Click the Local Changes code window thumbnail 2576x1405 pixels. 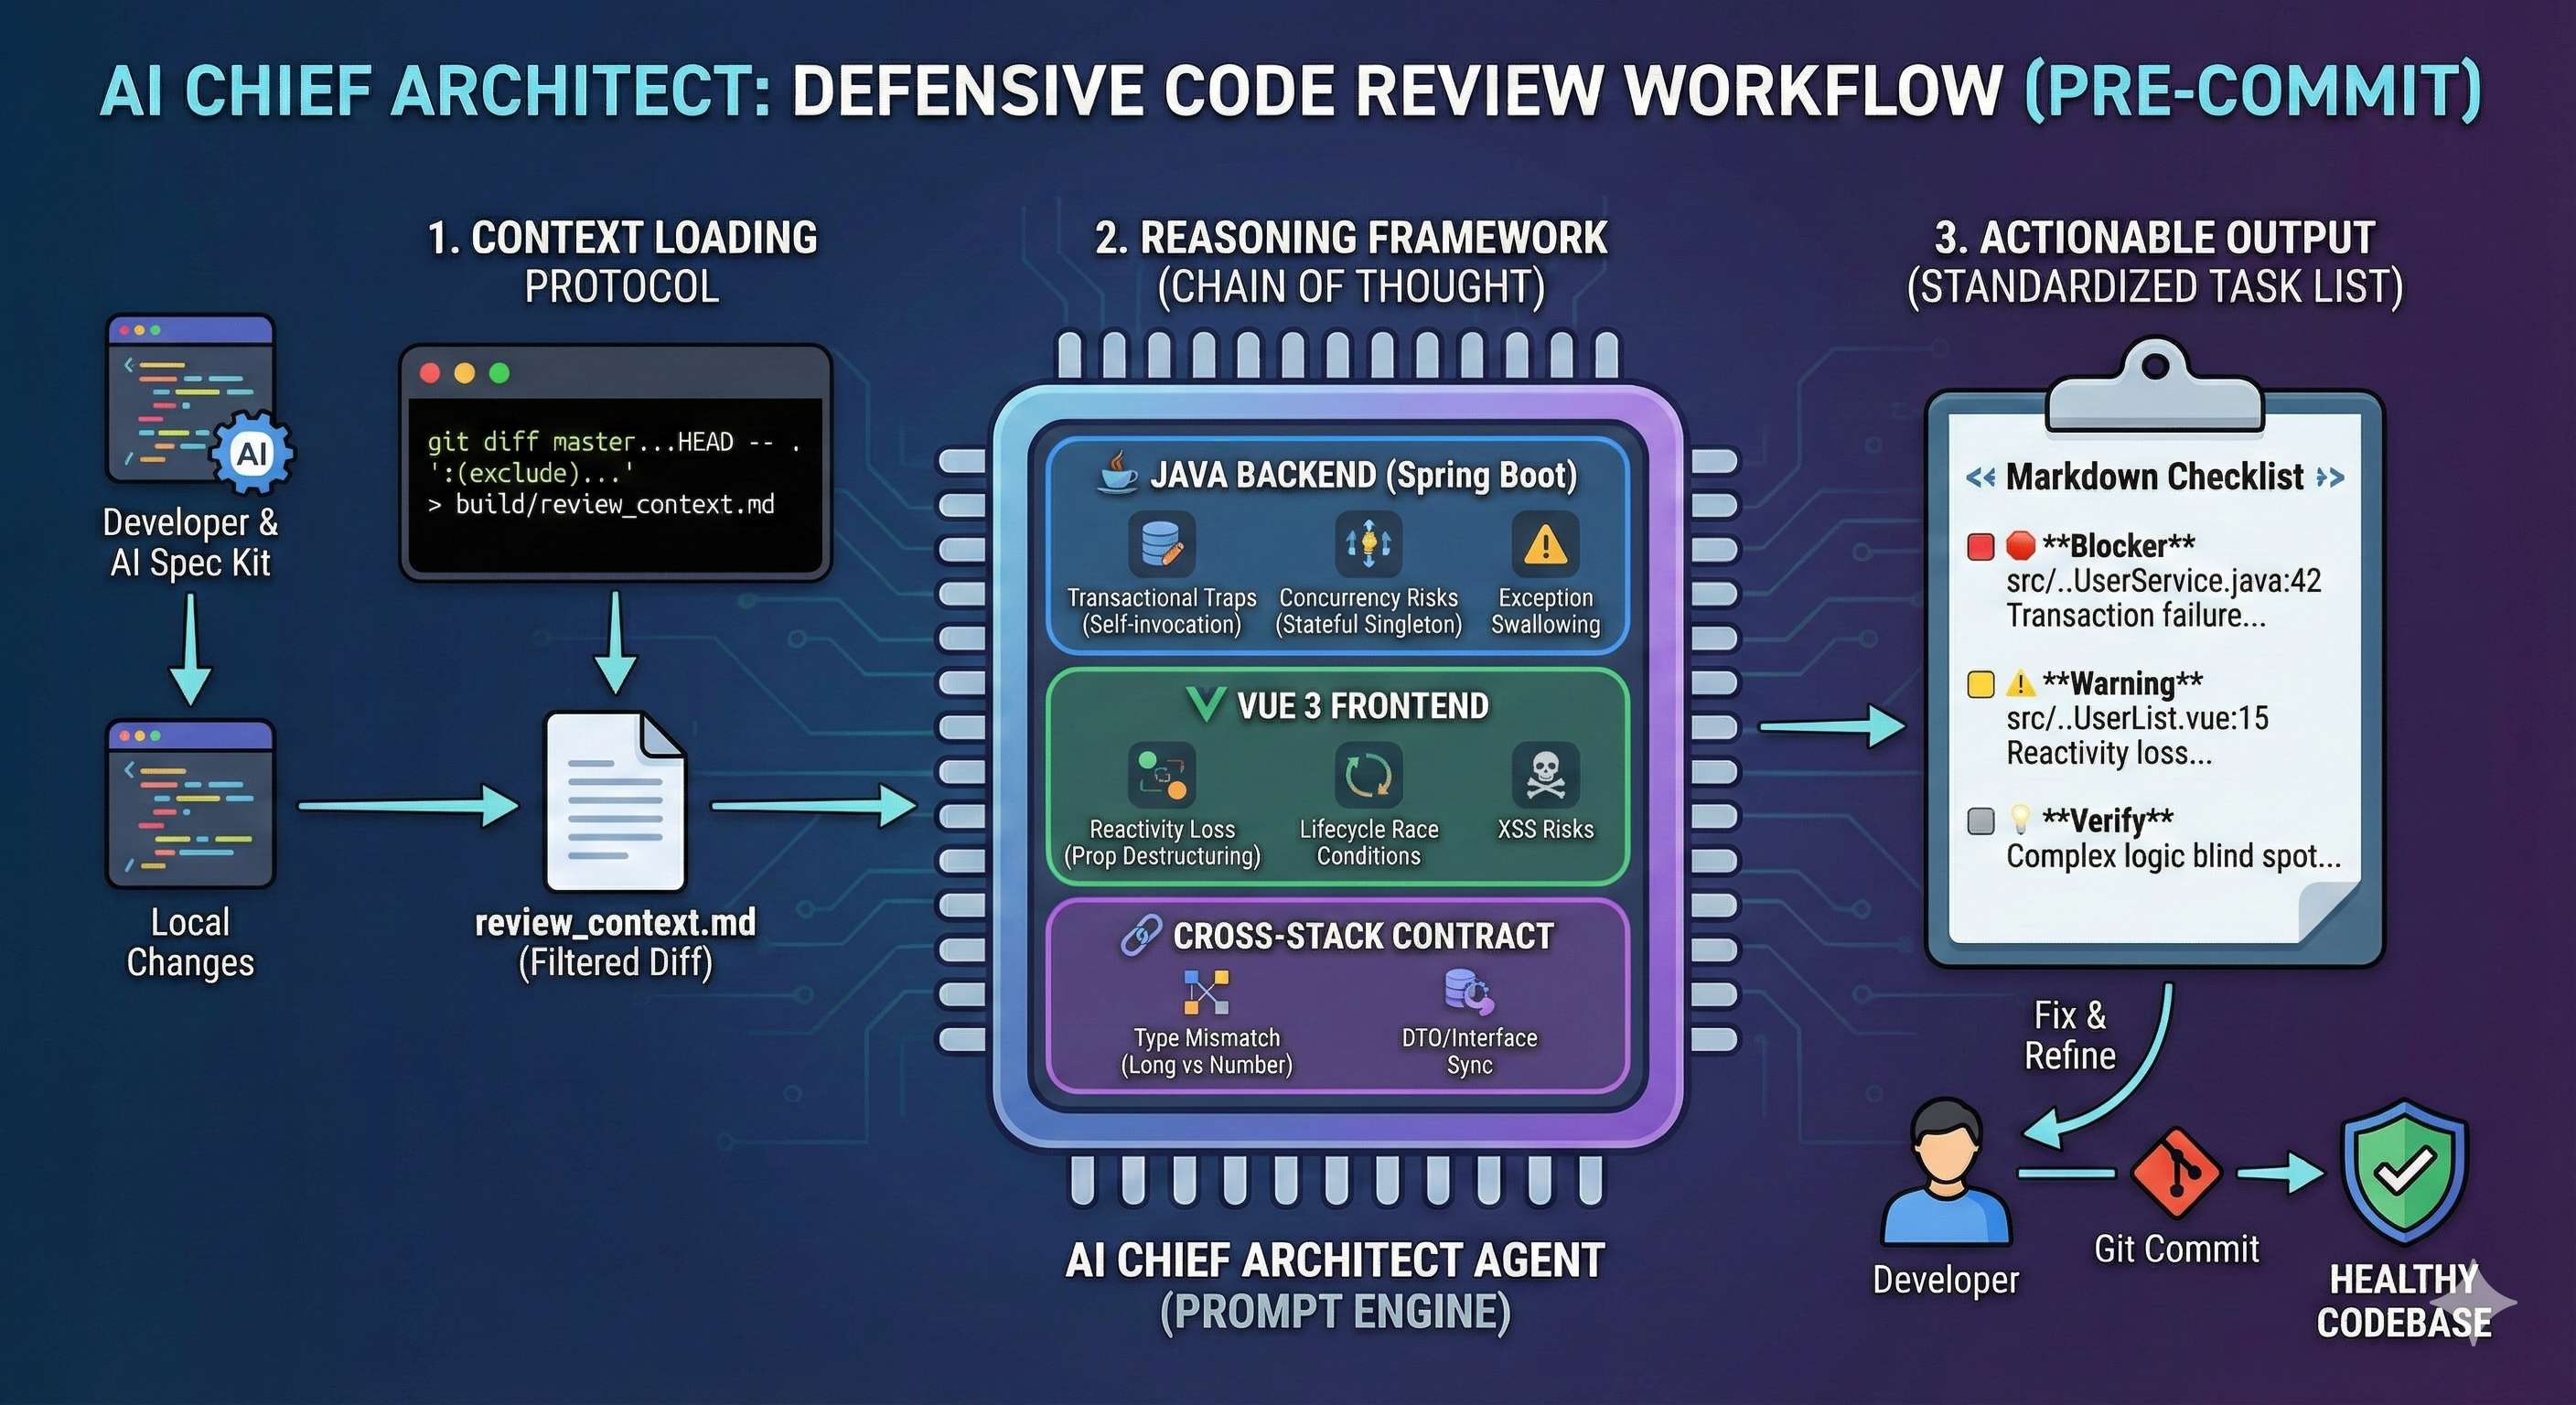[x=190, y=803]
